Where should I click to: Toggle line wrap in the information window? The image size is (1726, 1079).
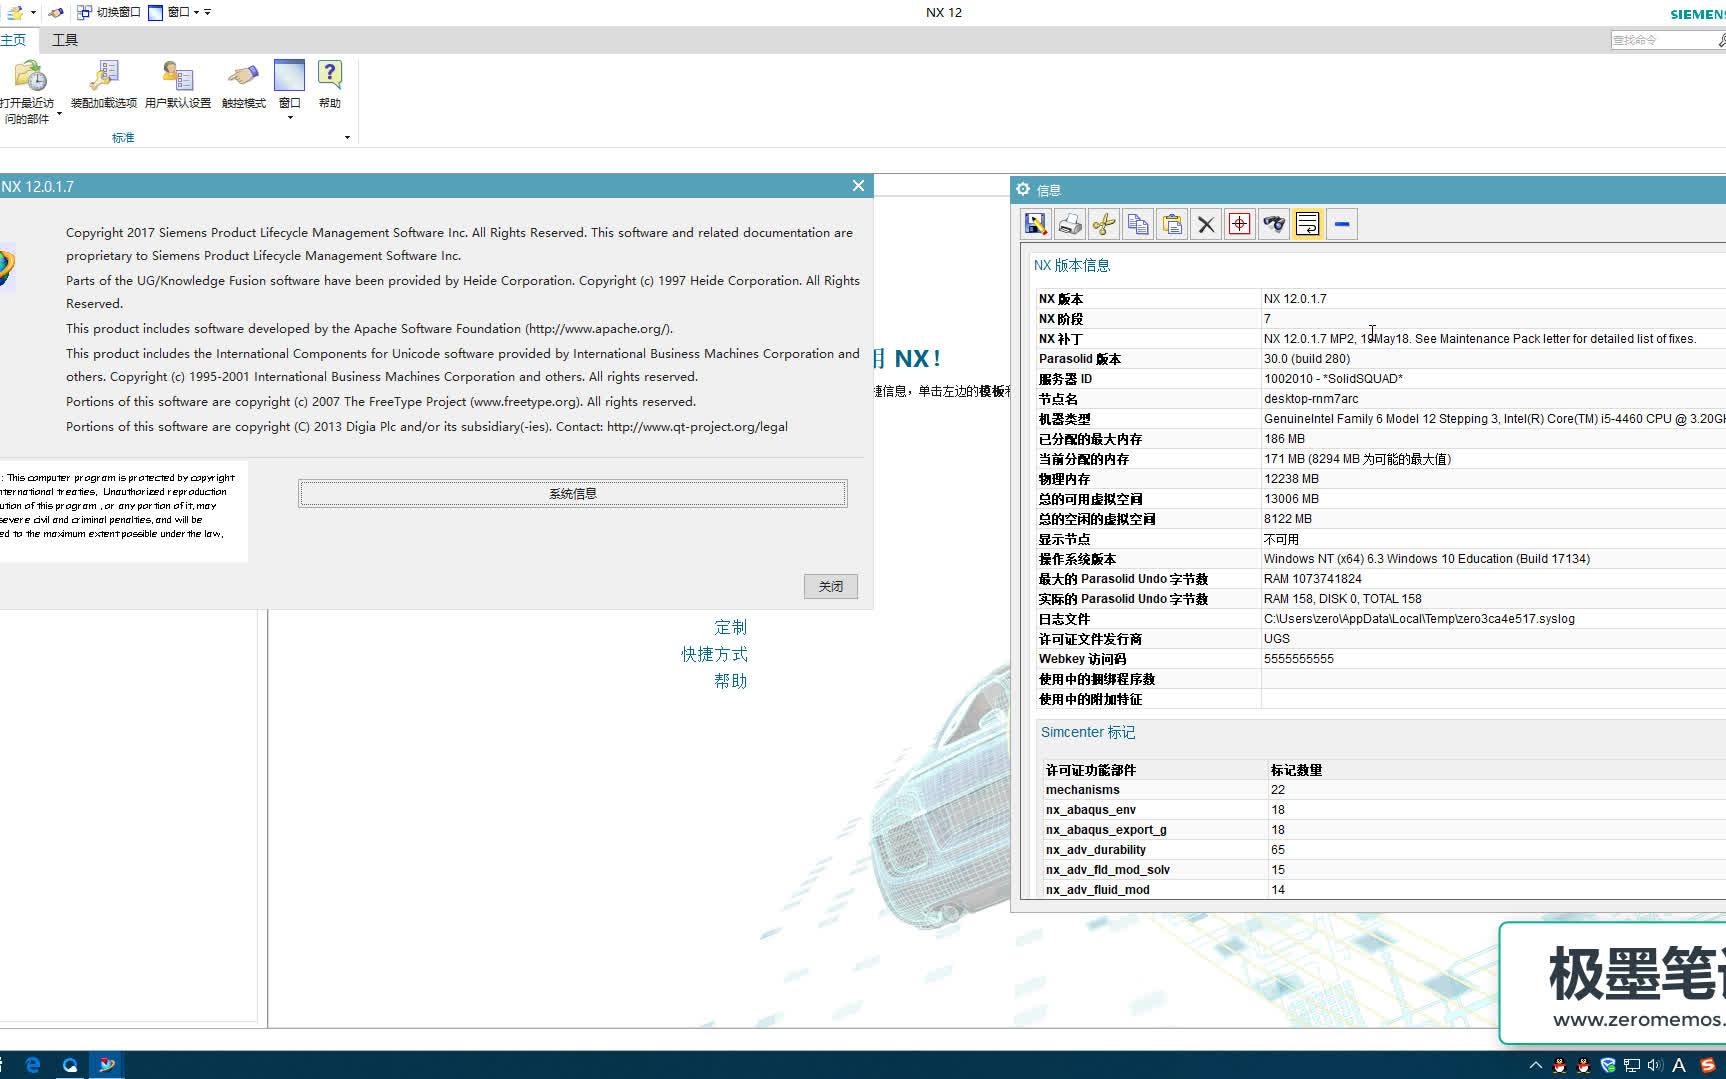[x=1307, y=223]
